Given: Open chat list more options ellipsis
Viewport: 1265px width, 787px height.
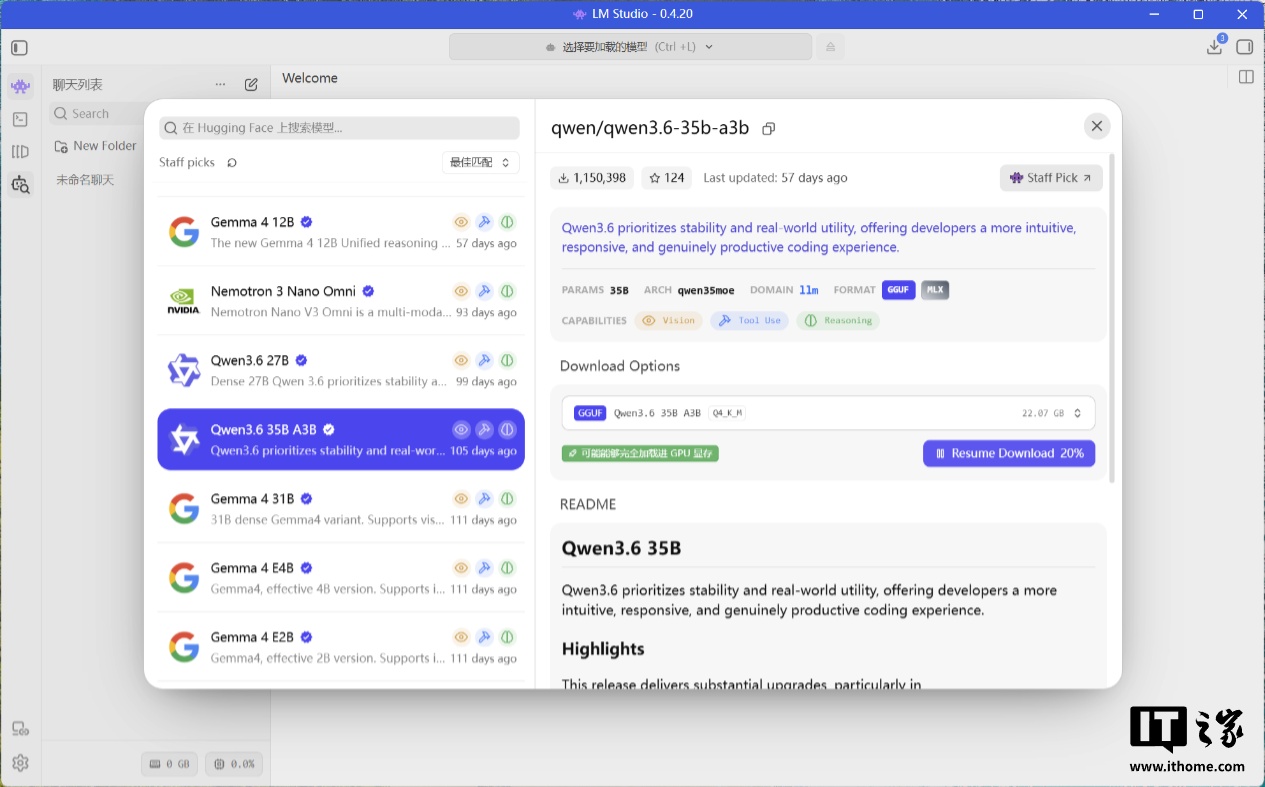Looking at the screenshot, I should (x=221, y=85).
